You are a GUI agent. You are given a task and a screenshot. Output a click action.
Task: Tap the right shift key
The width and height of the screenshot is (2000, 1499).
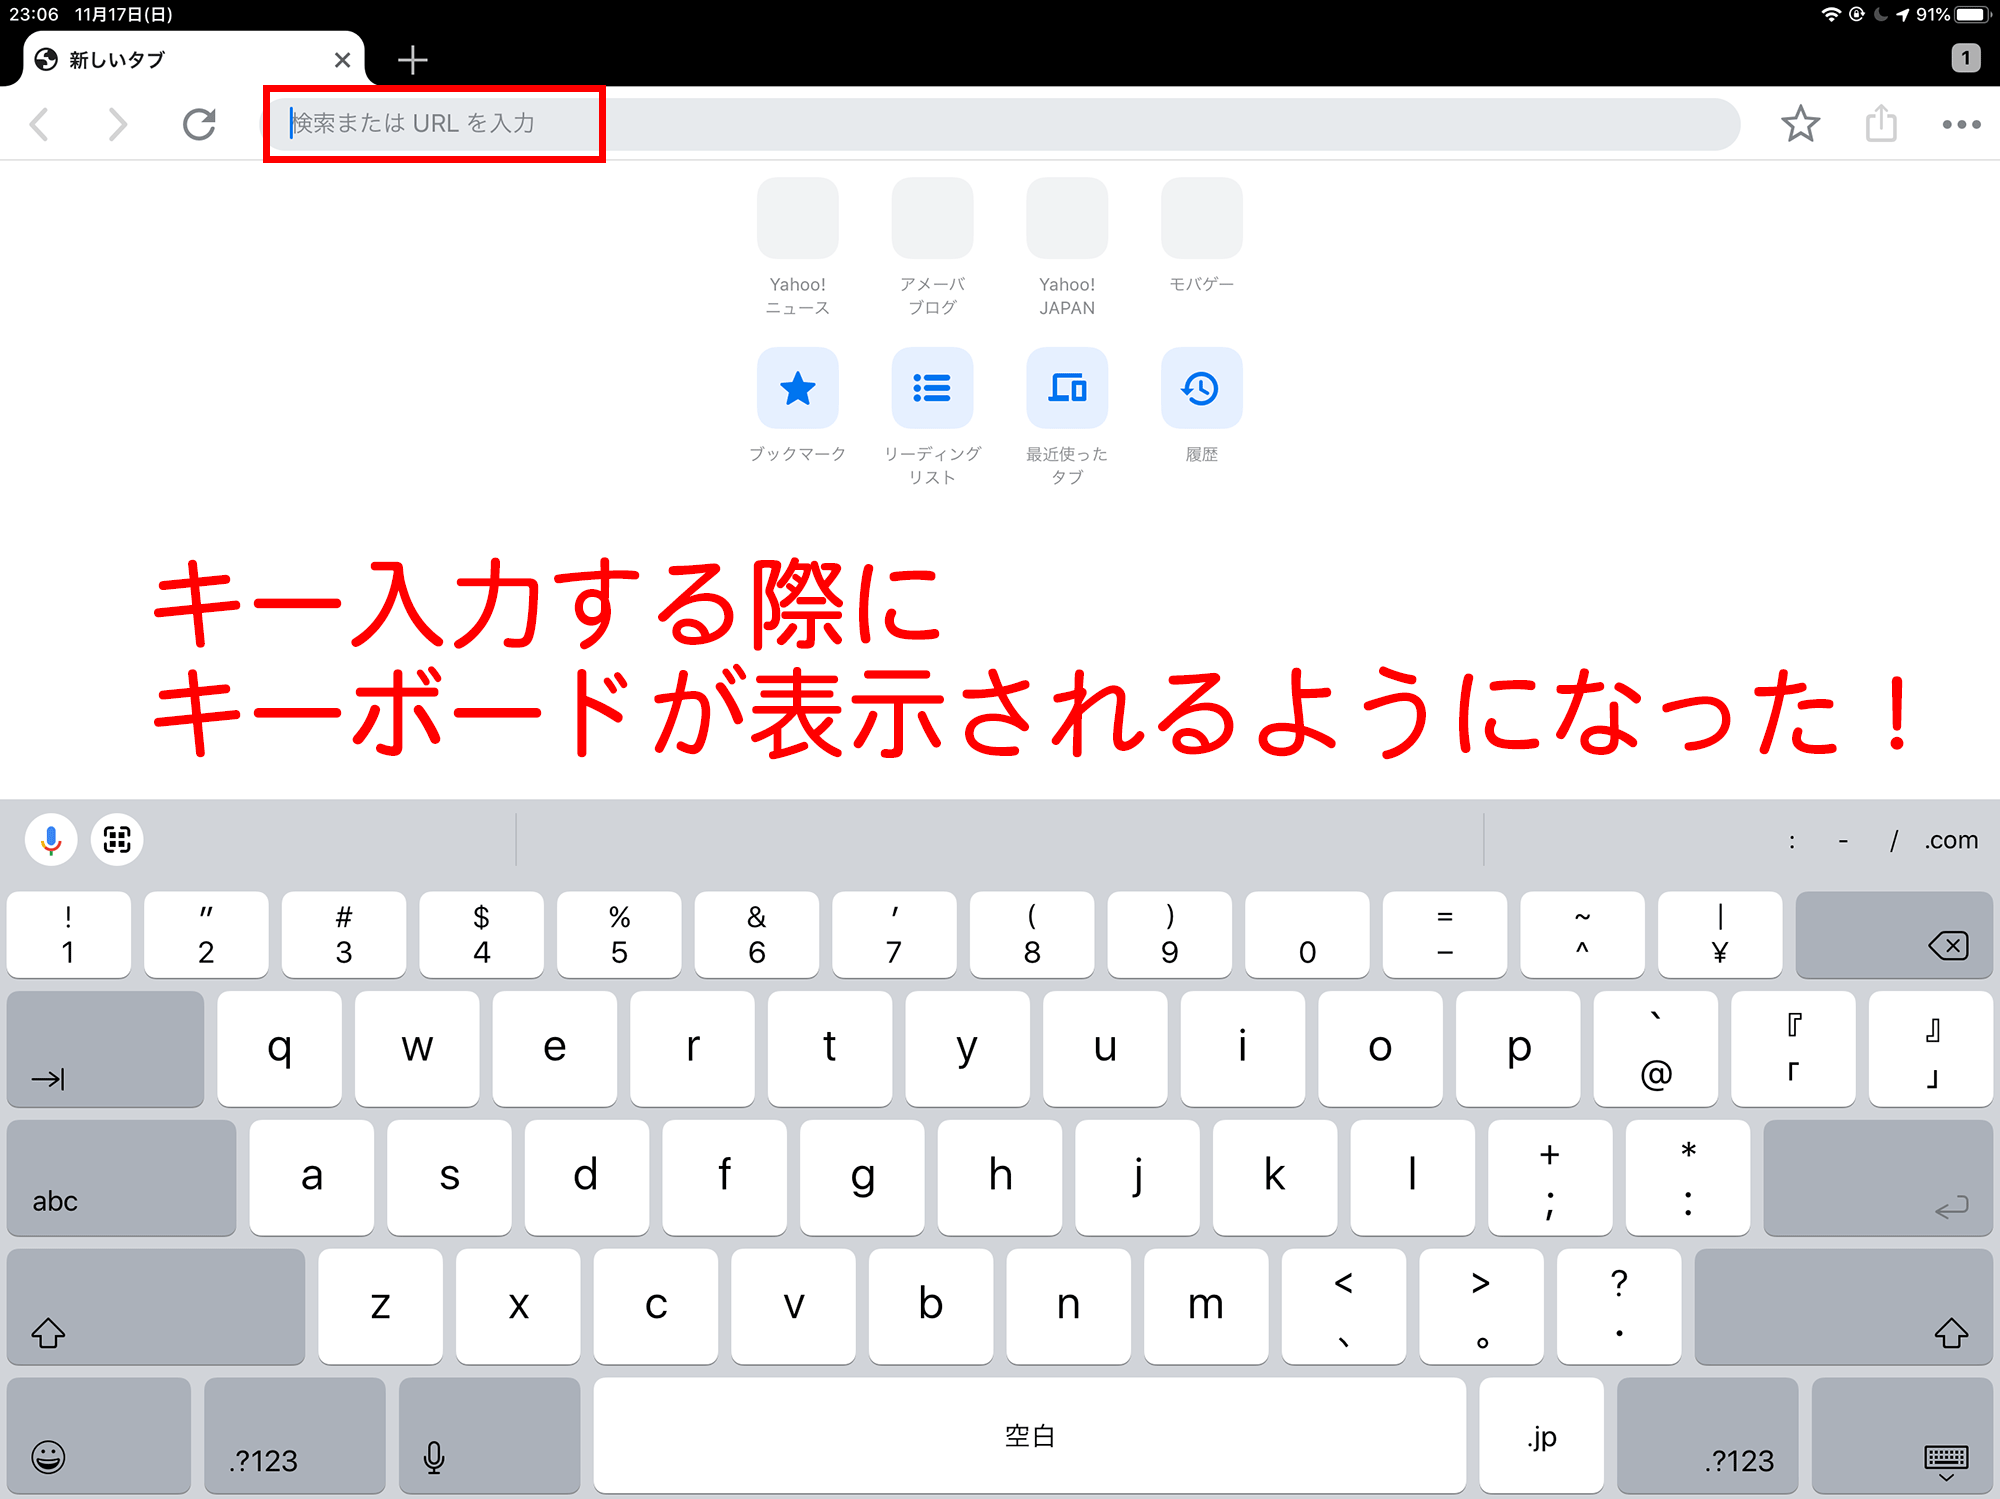[x=1843, y=1307]
